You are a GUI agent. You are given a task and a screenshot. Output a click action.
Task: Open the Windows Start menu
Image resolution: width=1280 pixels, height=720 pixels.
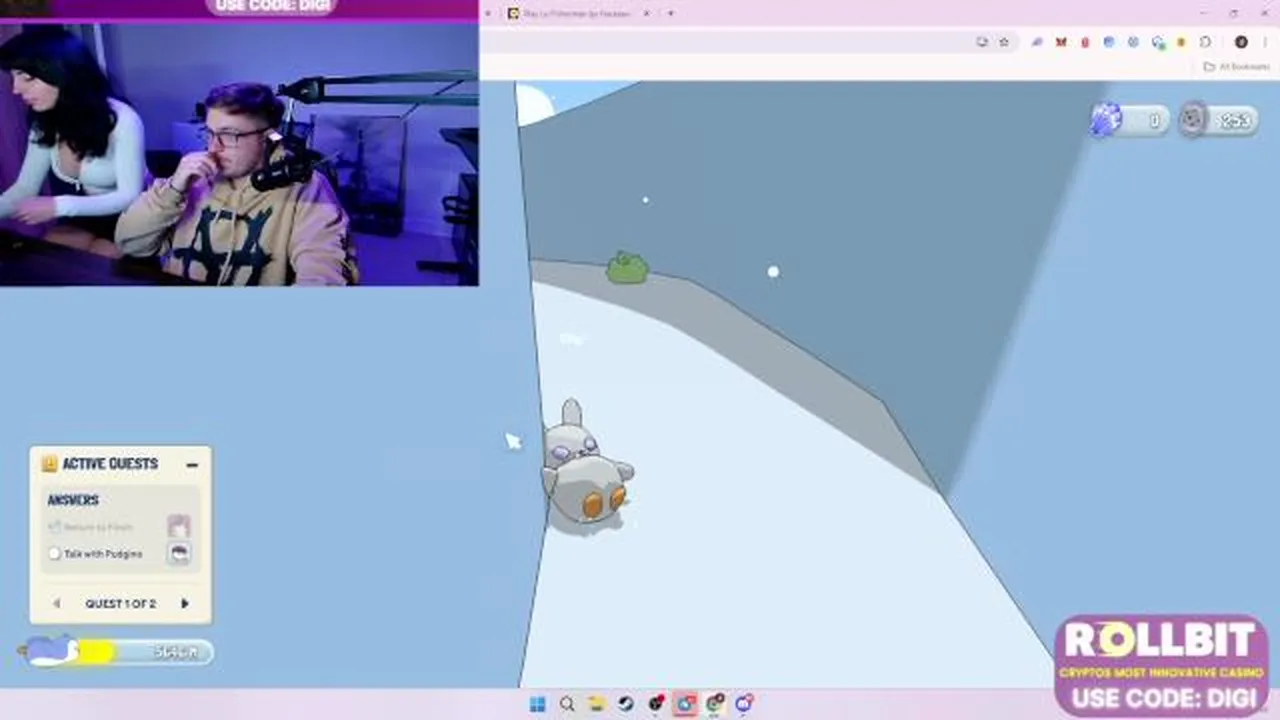[x=537, y=704]
